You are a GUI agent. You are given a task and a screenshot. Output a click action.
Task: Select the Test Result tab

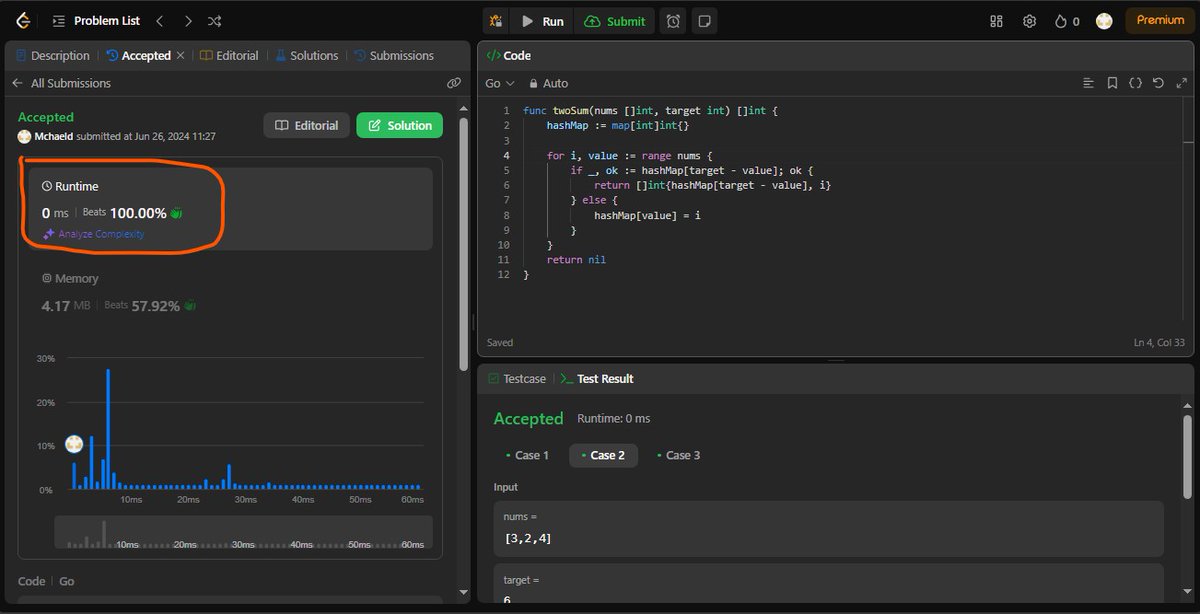597,379
